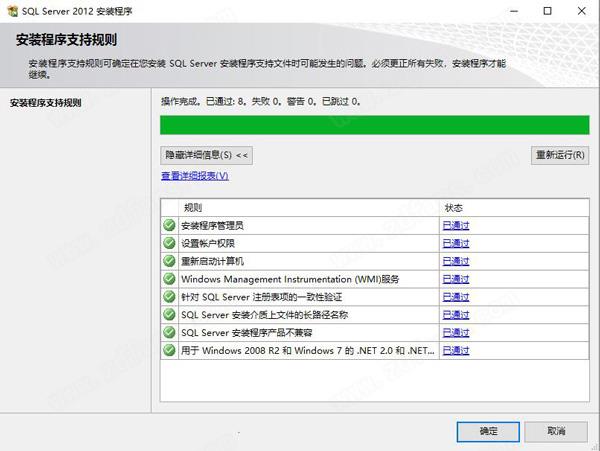Click green check icon for 长路径名称 rule
The image size is (600, 451).
click(x=169, y=314)
